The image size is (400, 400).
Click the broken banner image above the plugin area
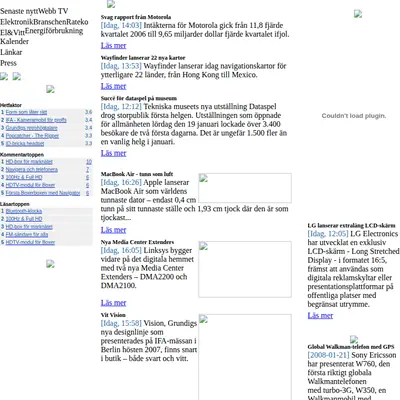358,14
